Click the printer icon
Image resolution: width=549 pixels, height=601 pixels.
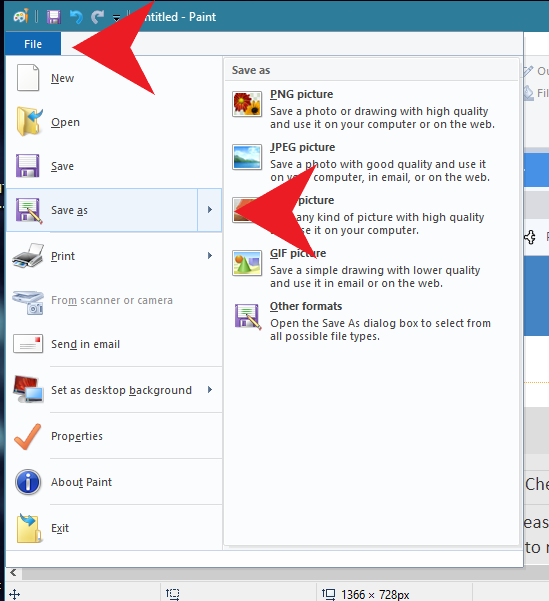click(x=28, y=256)
